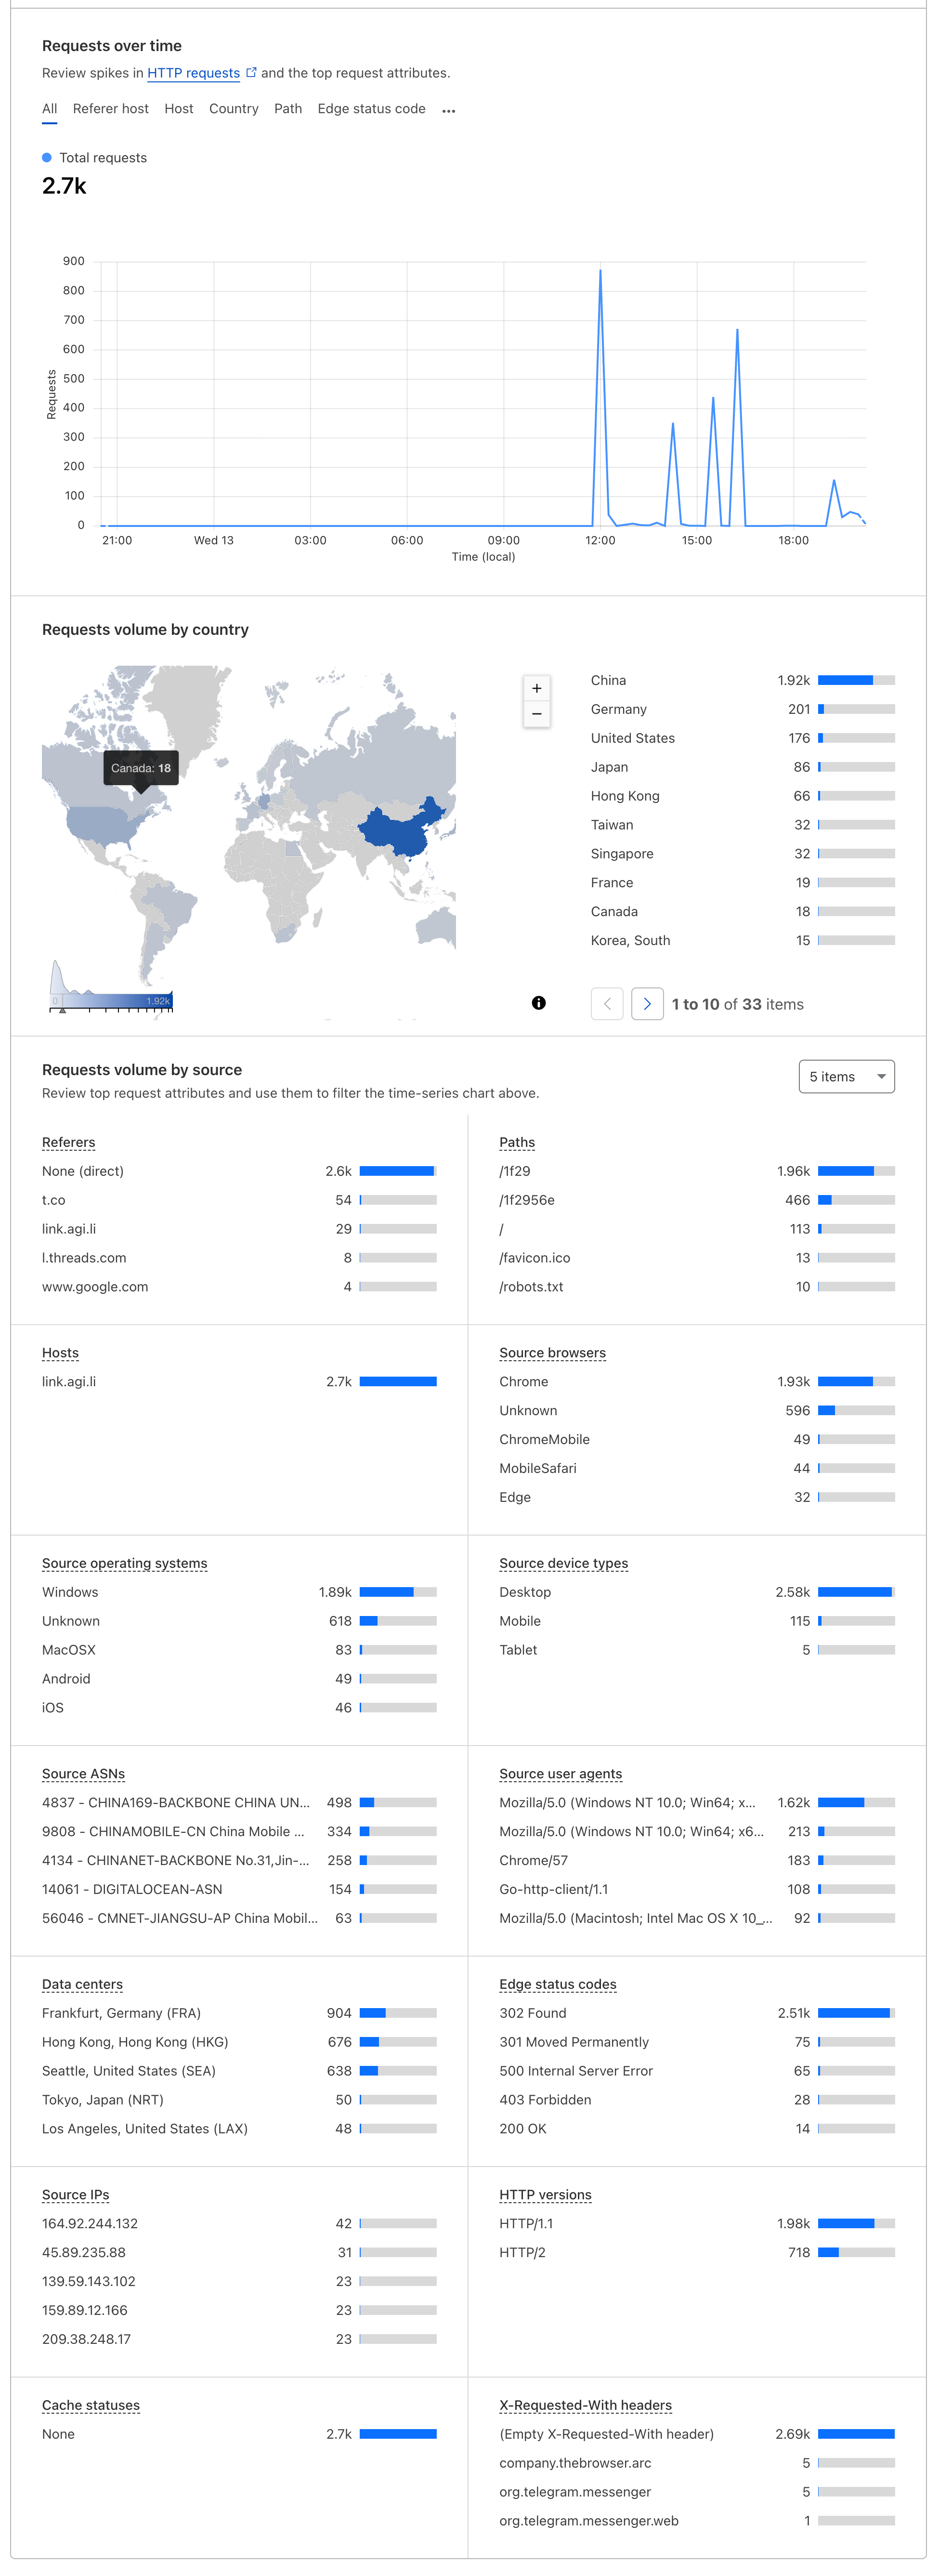The width and height of the screenshot is (939, 2576).
Task: Go to previous page of countries
Action: 607,1004
